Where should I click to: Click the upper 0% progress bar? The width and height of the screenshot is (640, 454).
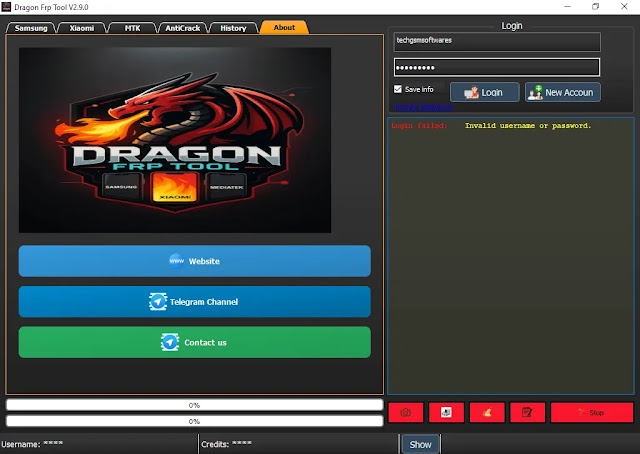(195, 405)
